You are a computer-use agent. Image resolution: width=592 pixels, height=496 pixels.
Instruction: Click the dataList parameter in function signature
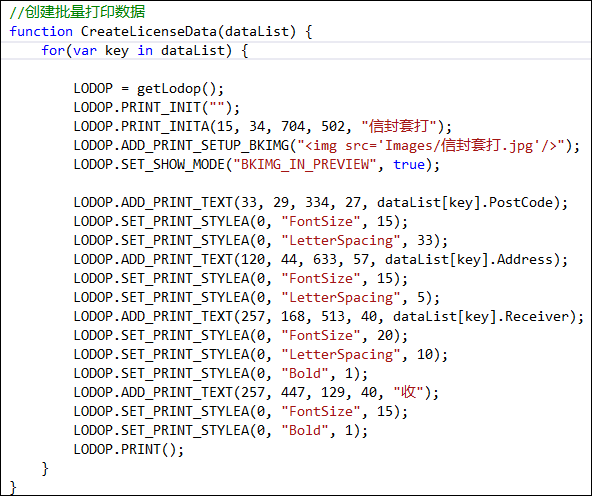(256, 31)
